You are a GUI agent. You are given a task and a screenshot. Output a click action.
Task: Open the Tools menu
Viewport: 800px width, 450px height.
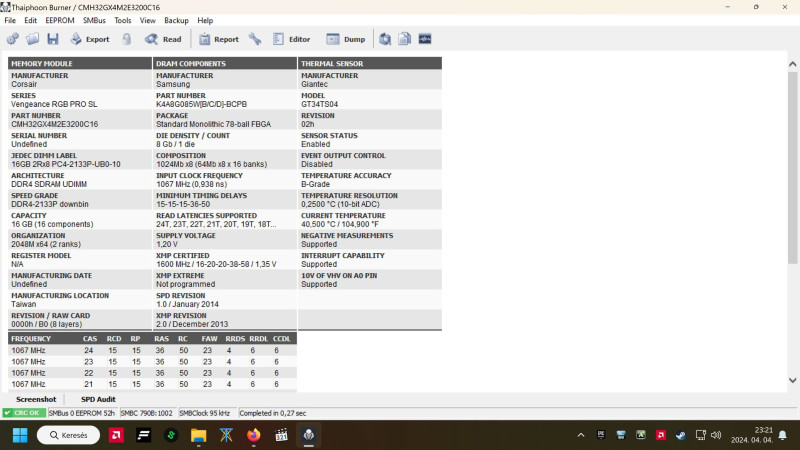pos(122,20)
